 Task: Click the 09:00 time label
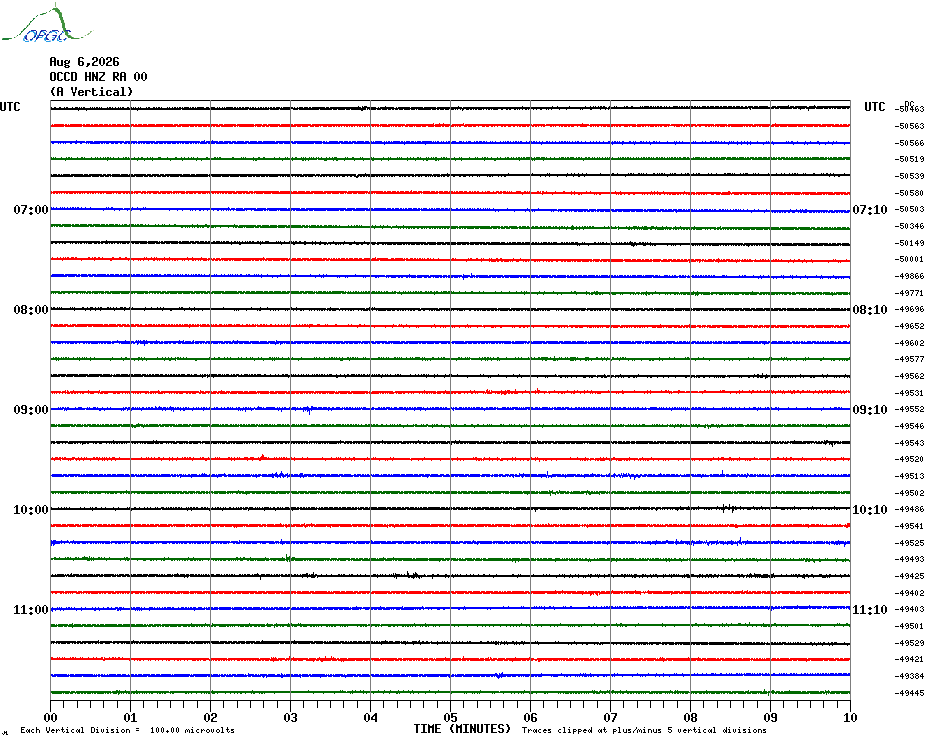coord(31,410)
